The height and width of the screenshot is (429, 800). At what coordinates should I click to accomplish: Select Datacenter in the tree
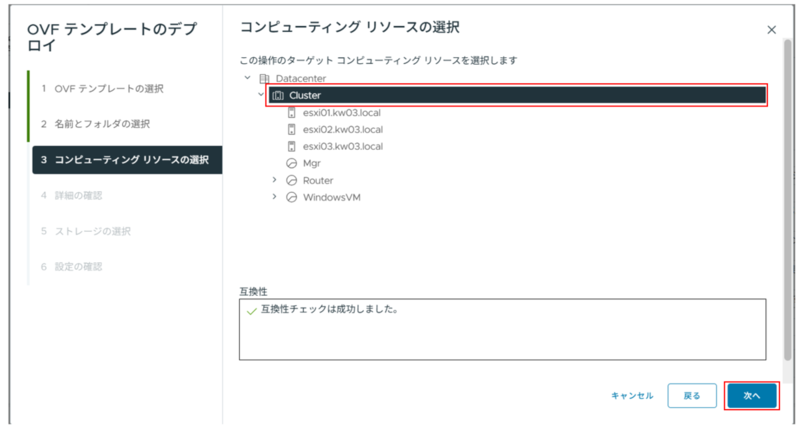pos(301,79)
